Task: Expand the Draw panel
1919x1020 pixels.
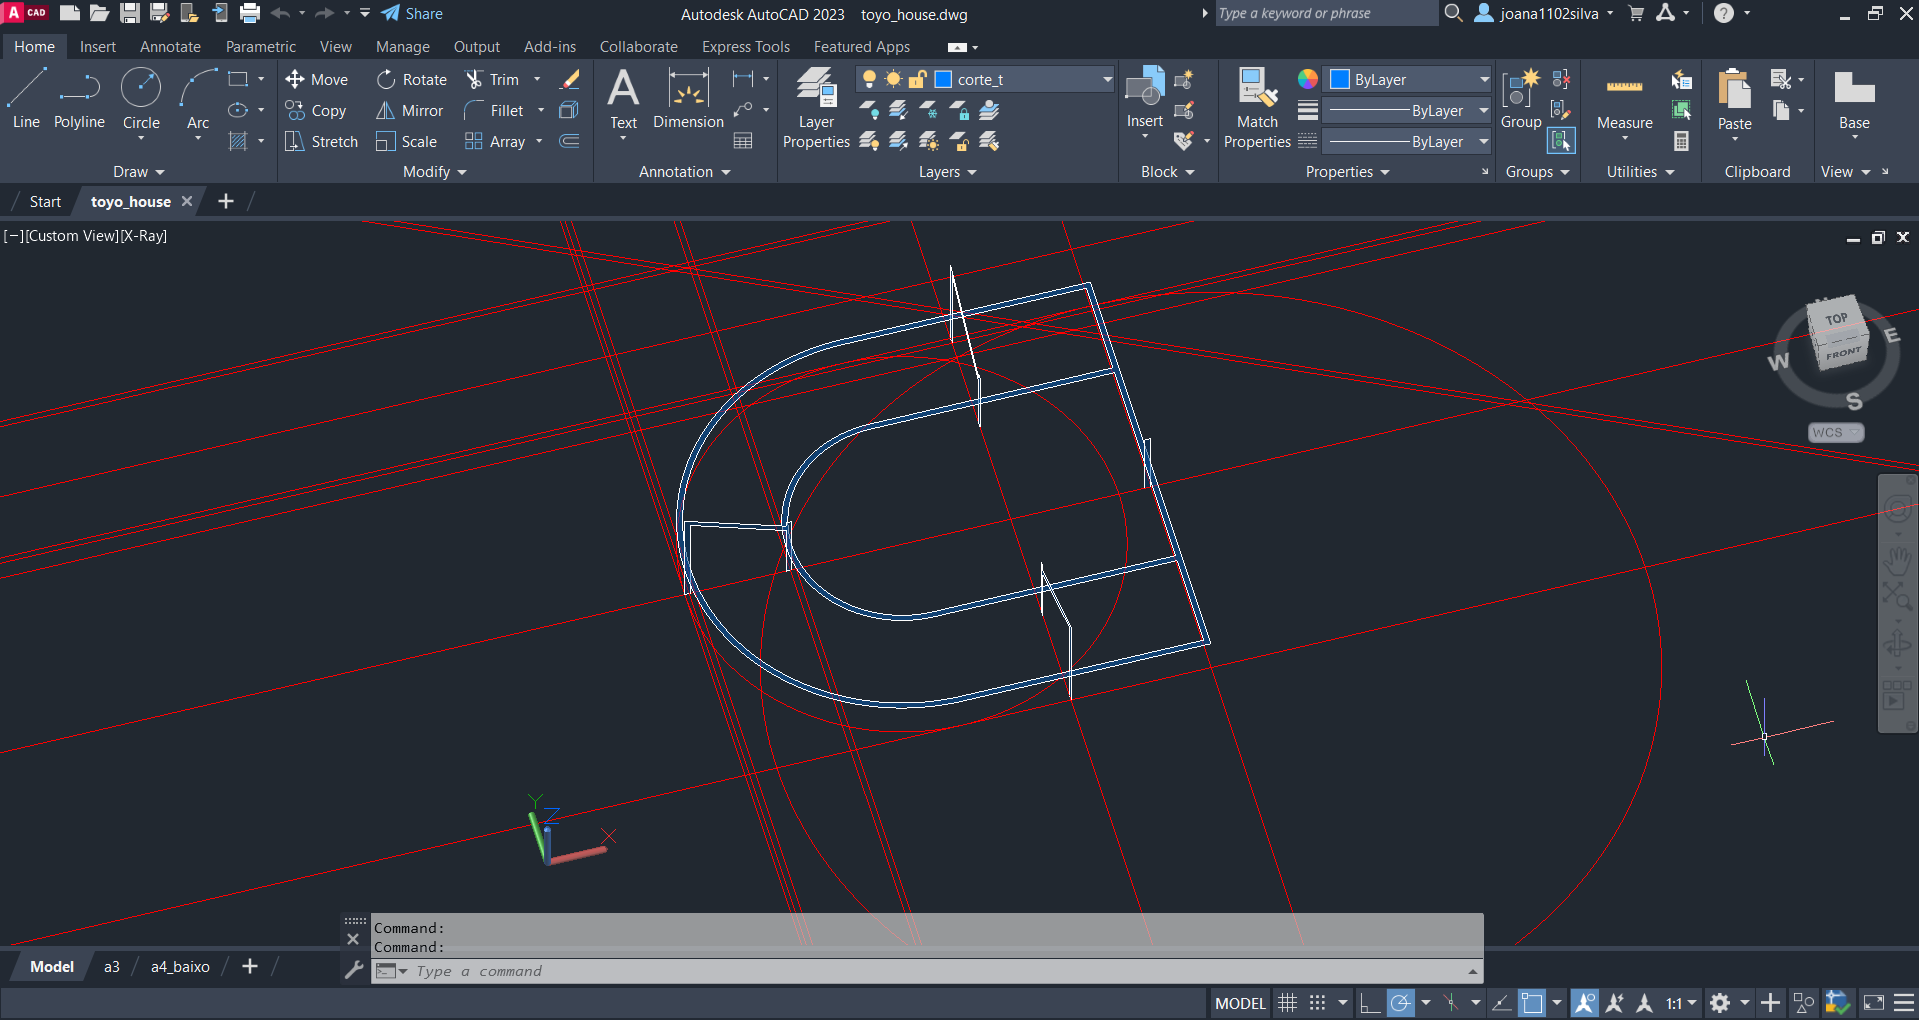Action: 138,172
